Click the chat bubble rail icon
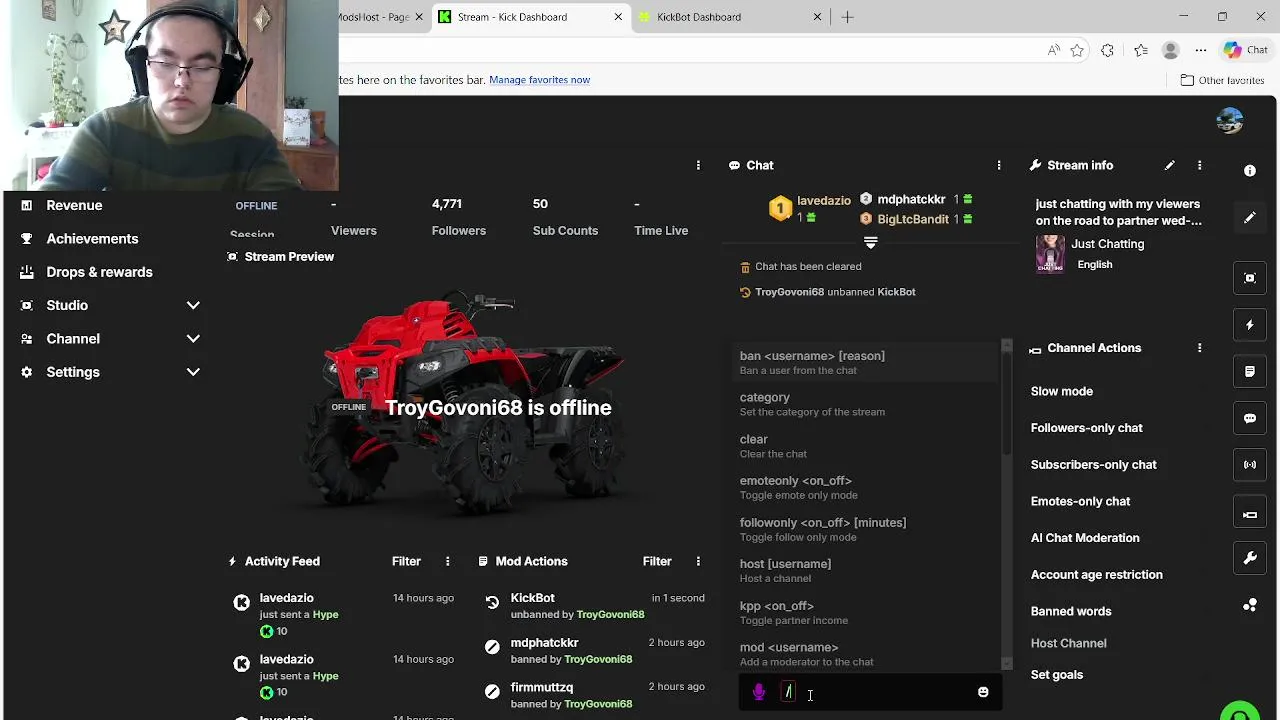The width and height of the screenshot is (1280, 720). click(1249, 419)
